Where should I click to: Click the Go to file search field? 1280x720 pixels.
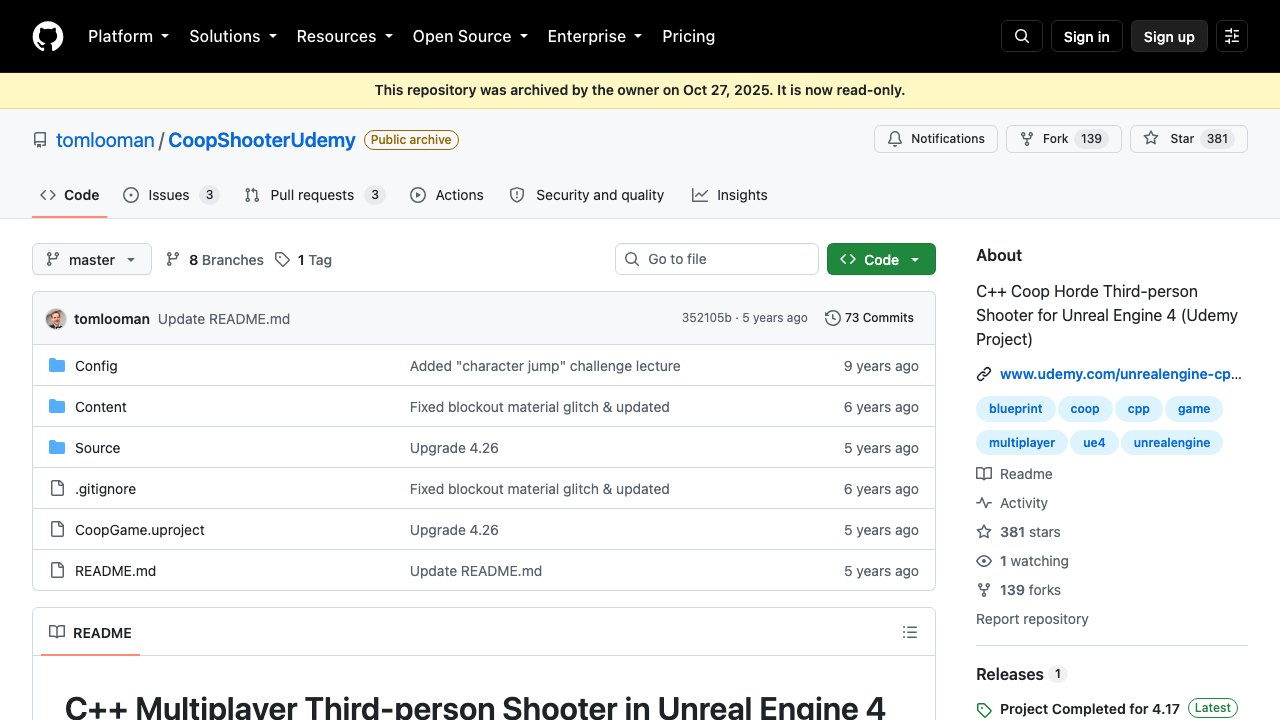pos(717,259)
